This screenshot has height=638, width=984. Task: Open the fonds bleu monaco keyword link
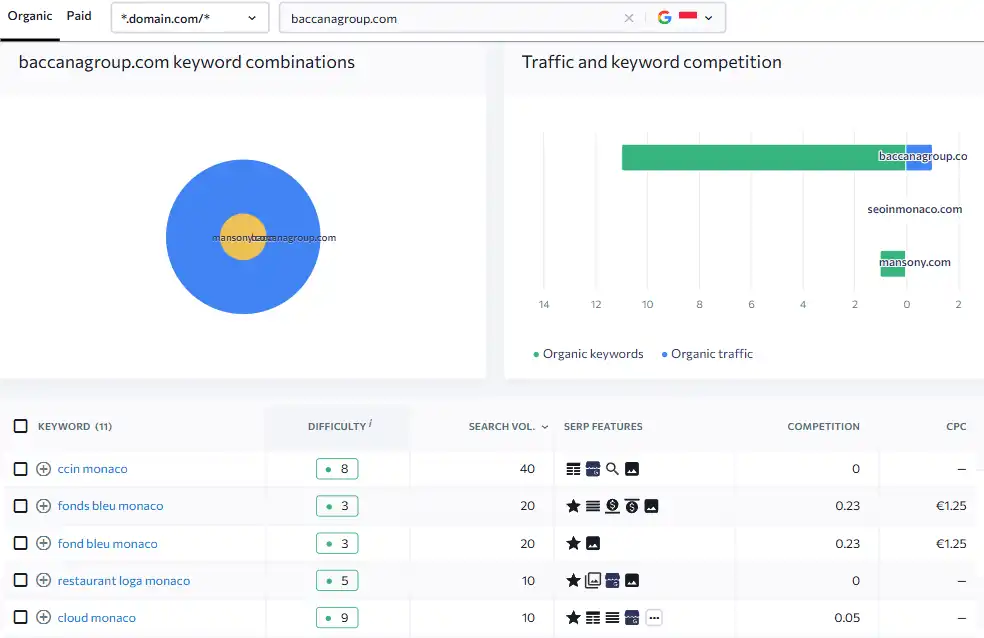[110, 506]
